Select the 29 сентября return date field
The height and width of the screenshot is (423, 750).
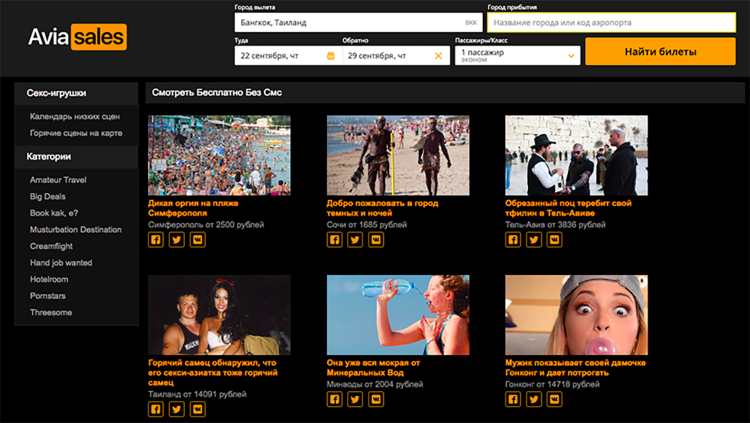(x=396, y=56)
